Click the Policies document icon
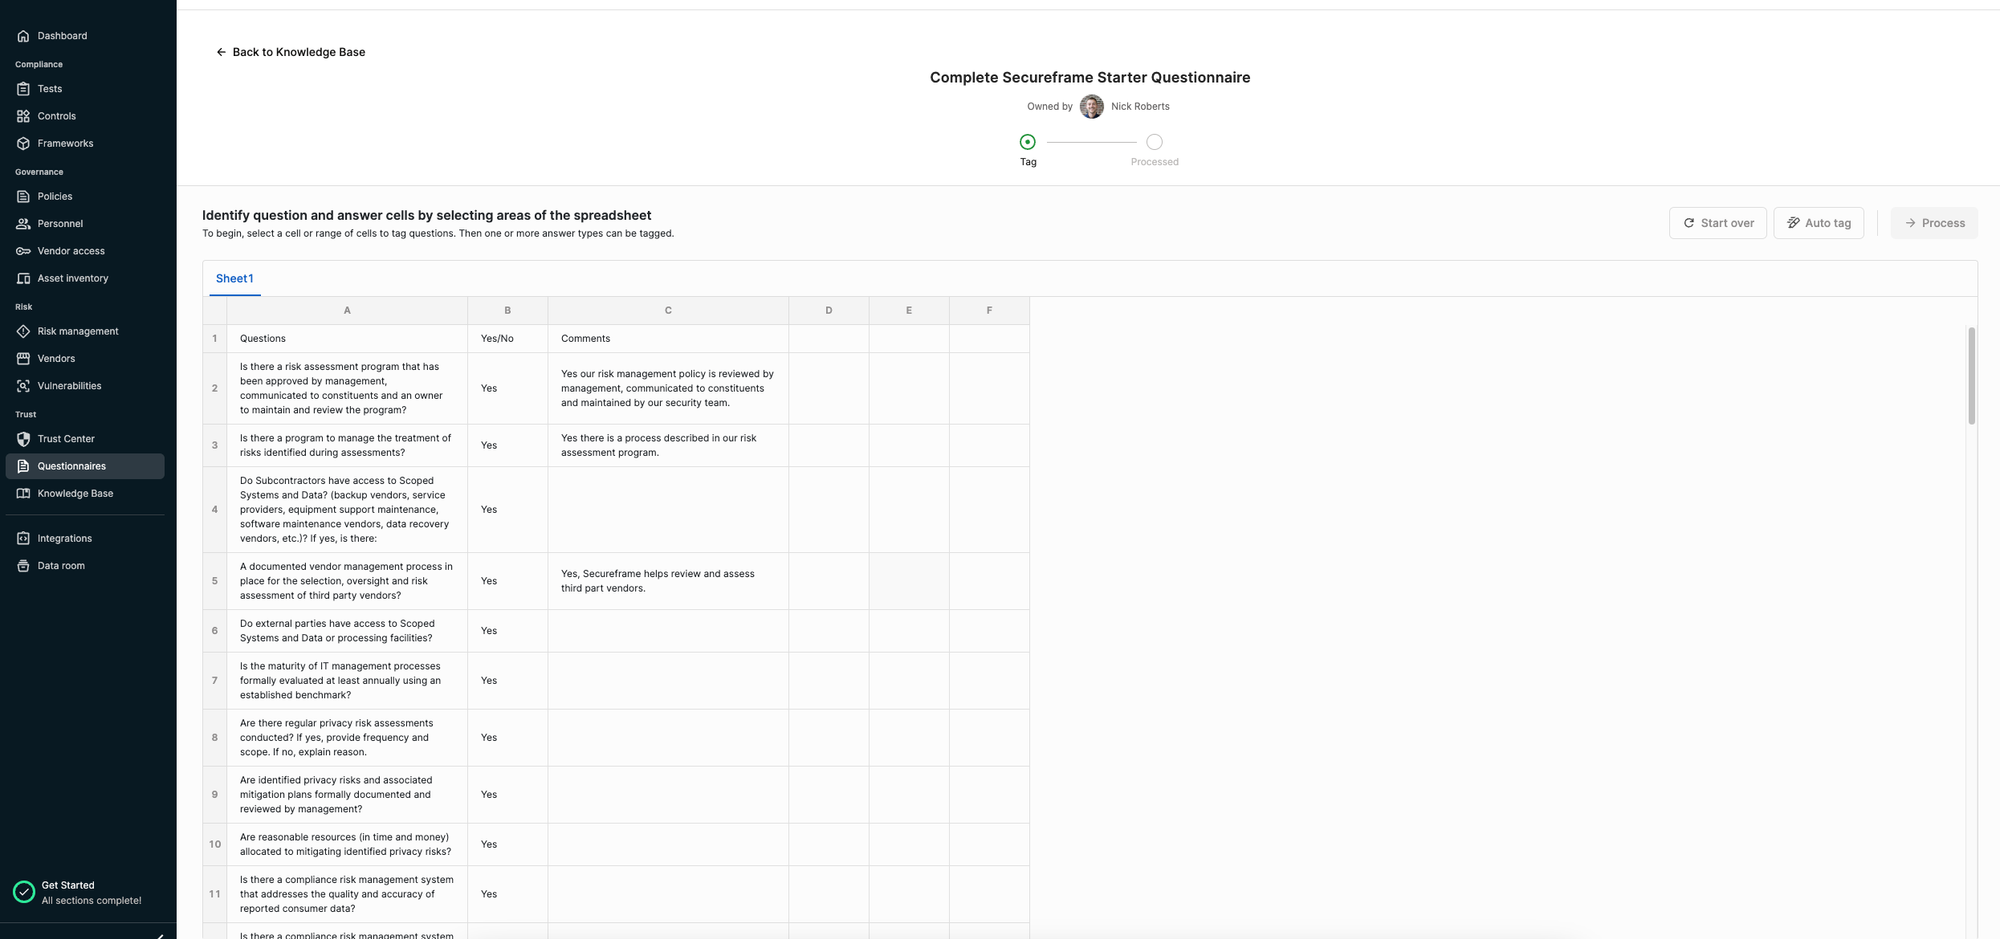The image size is (2000, 939). [23, 196]
